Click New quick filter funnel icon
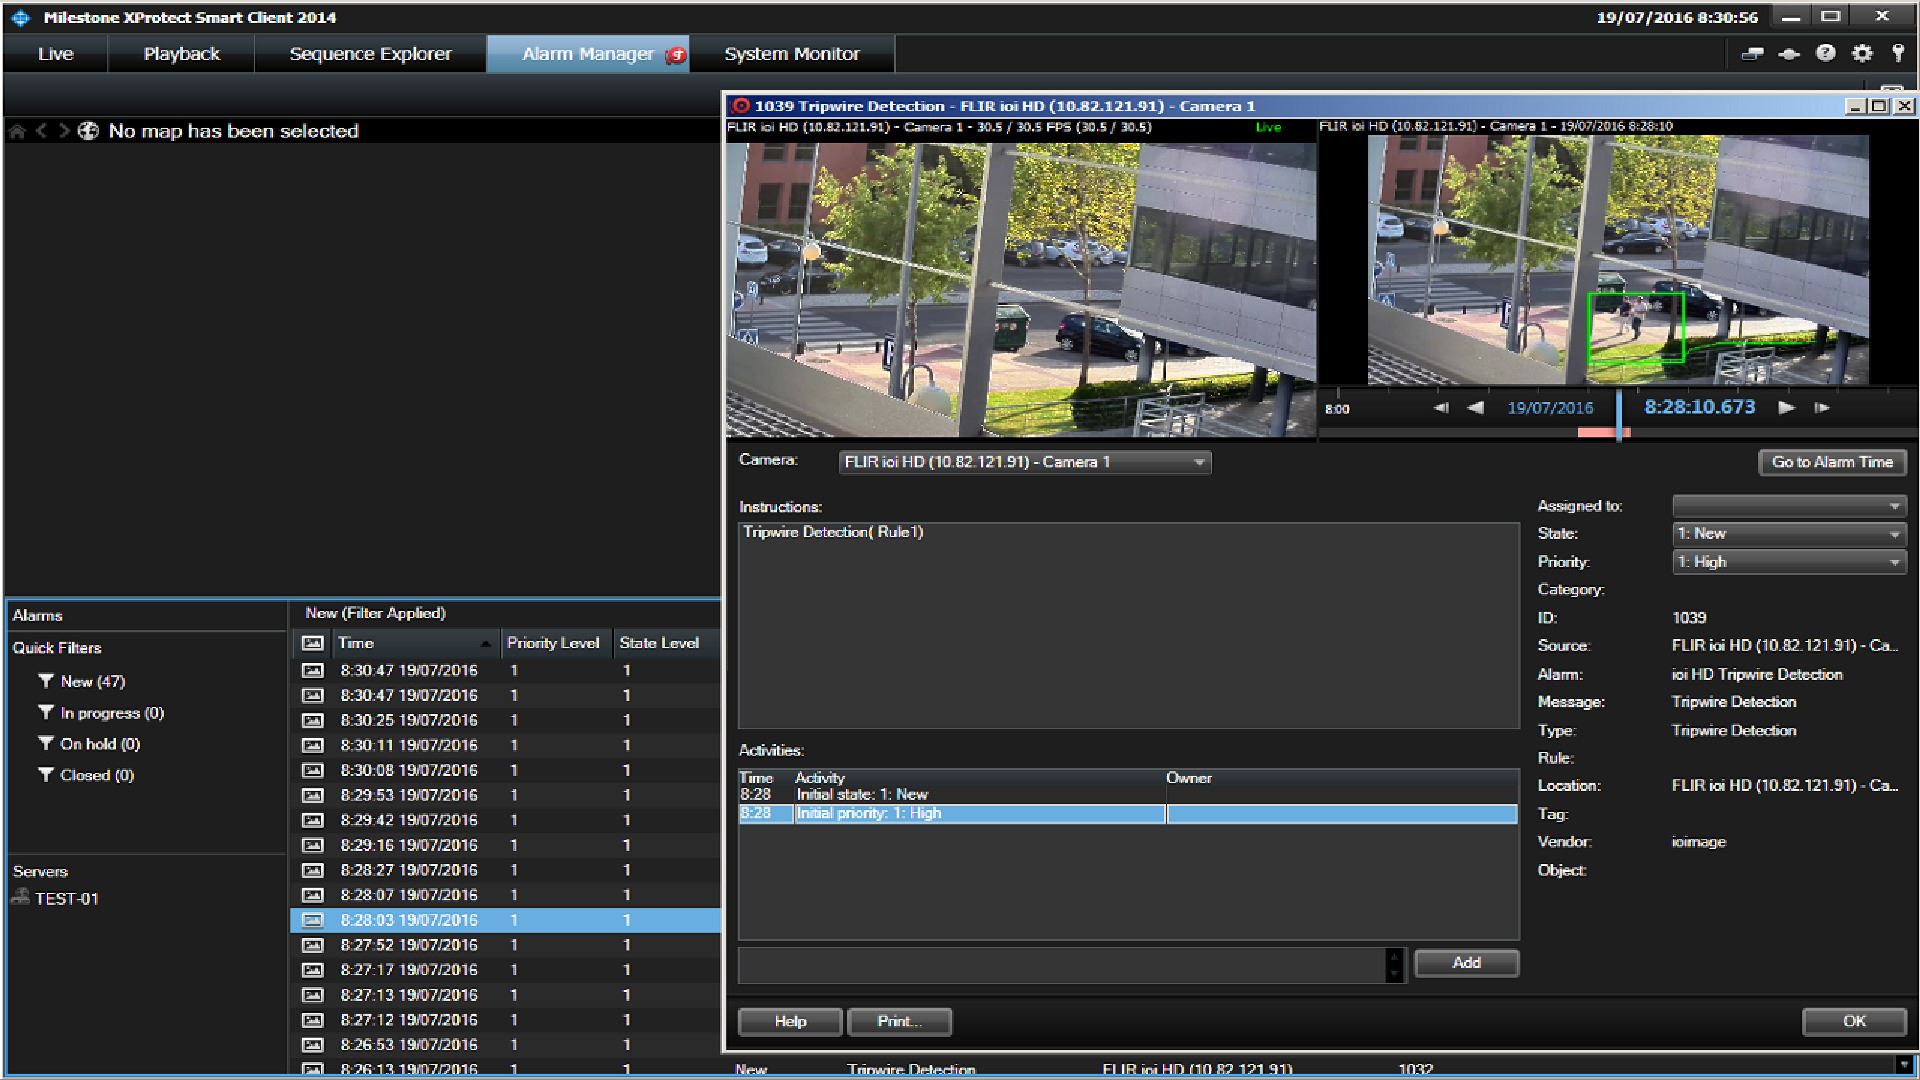 46,681
